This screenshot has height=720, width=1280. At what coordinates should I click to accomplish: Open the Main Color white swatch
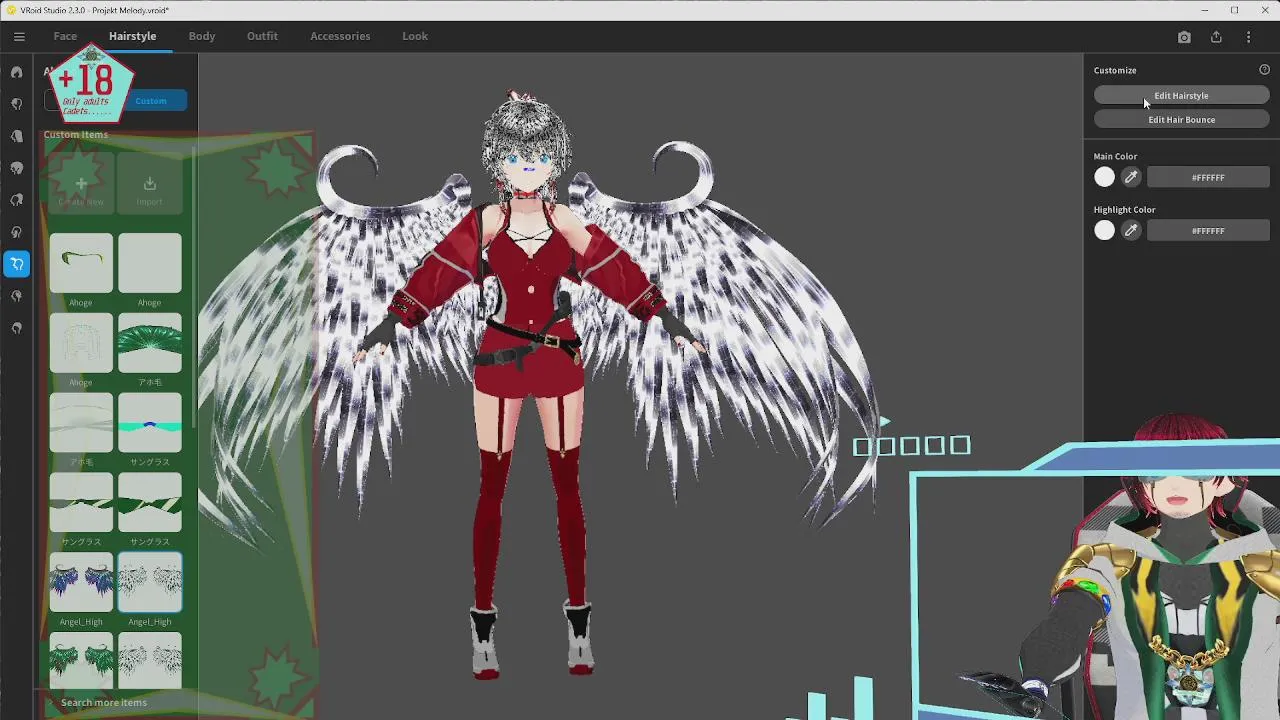(x=1104, y=177)
